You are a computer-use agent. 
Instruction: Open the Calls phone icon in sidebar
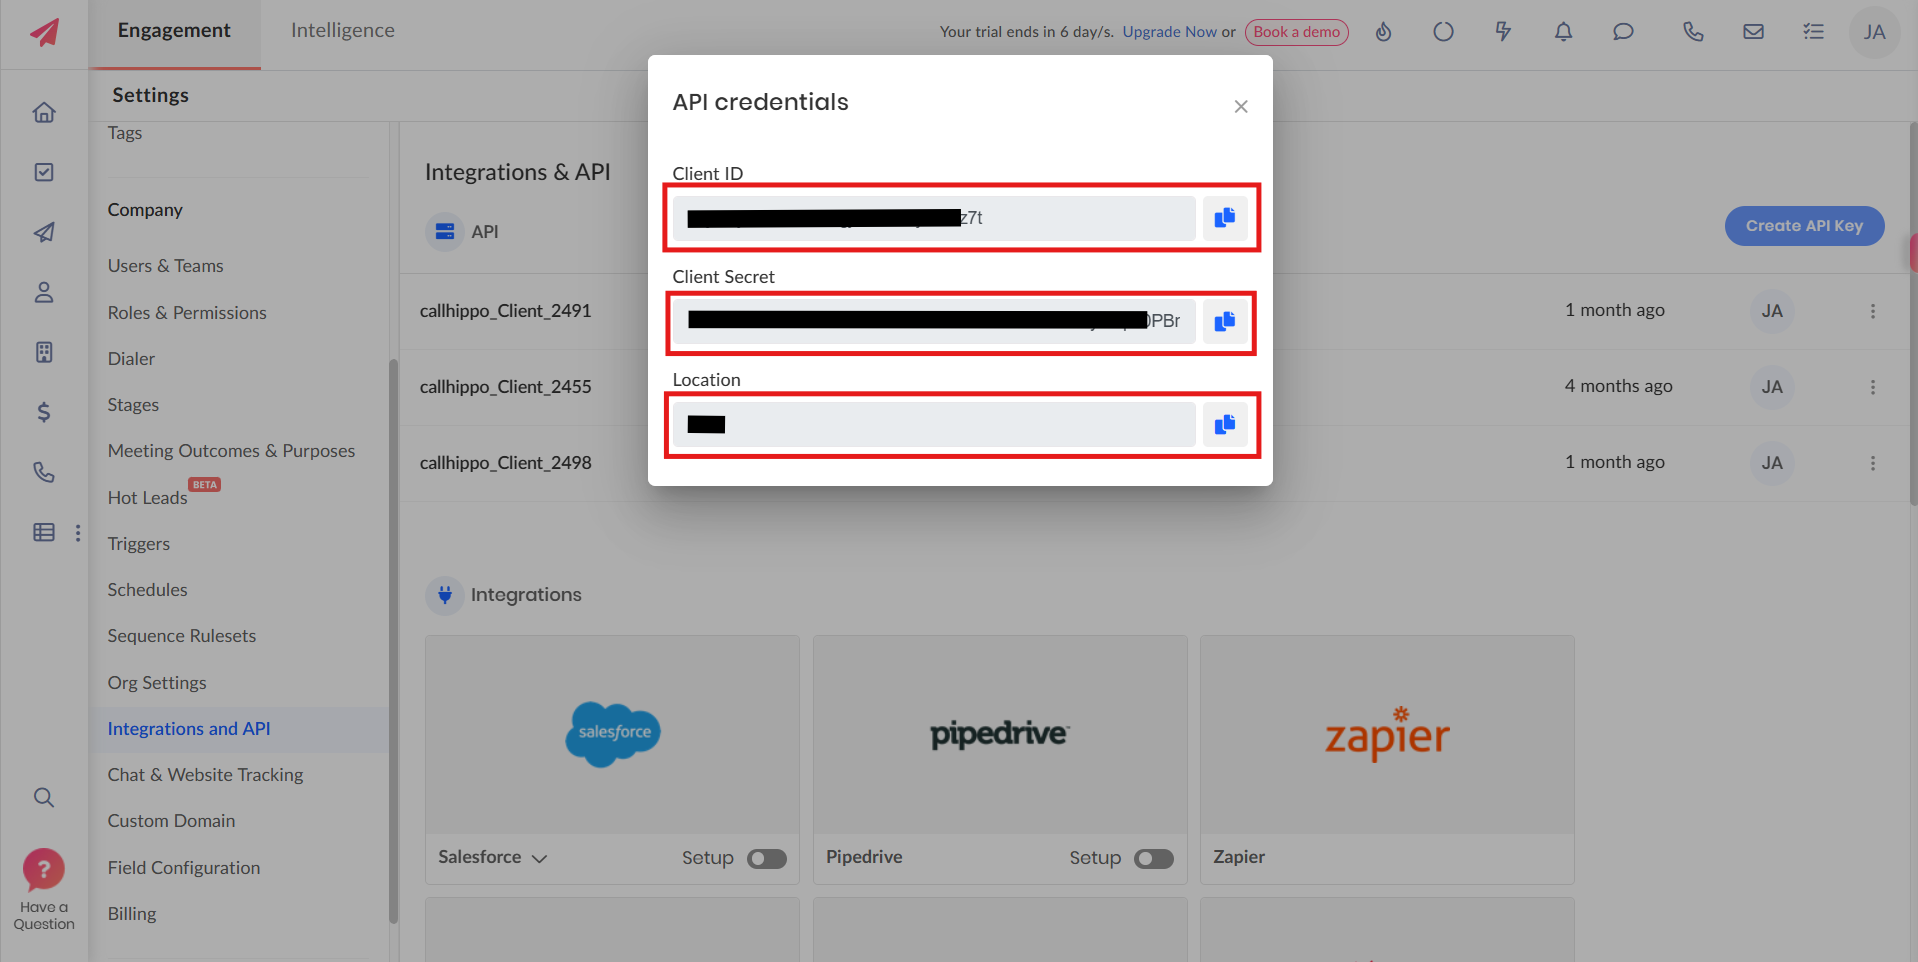[x=44, y=472]
